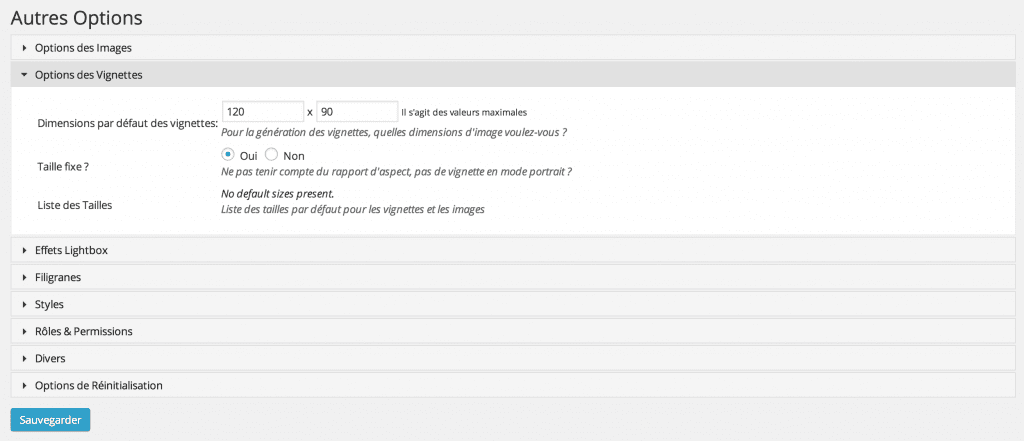Select the Non radio button
Image resolution: width=1024 pixels, height=441 pixels.
pos(272,155)
